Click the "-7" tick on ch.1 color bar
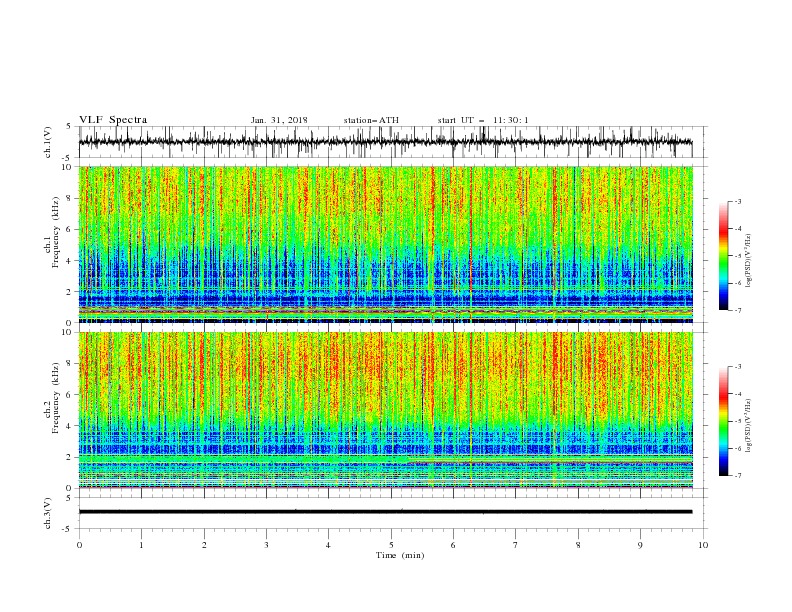 coord(737,310)
